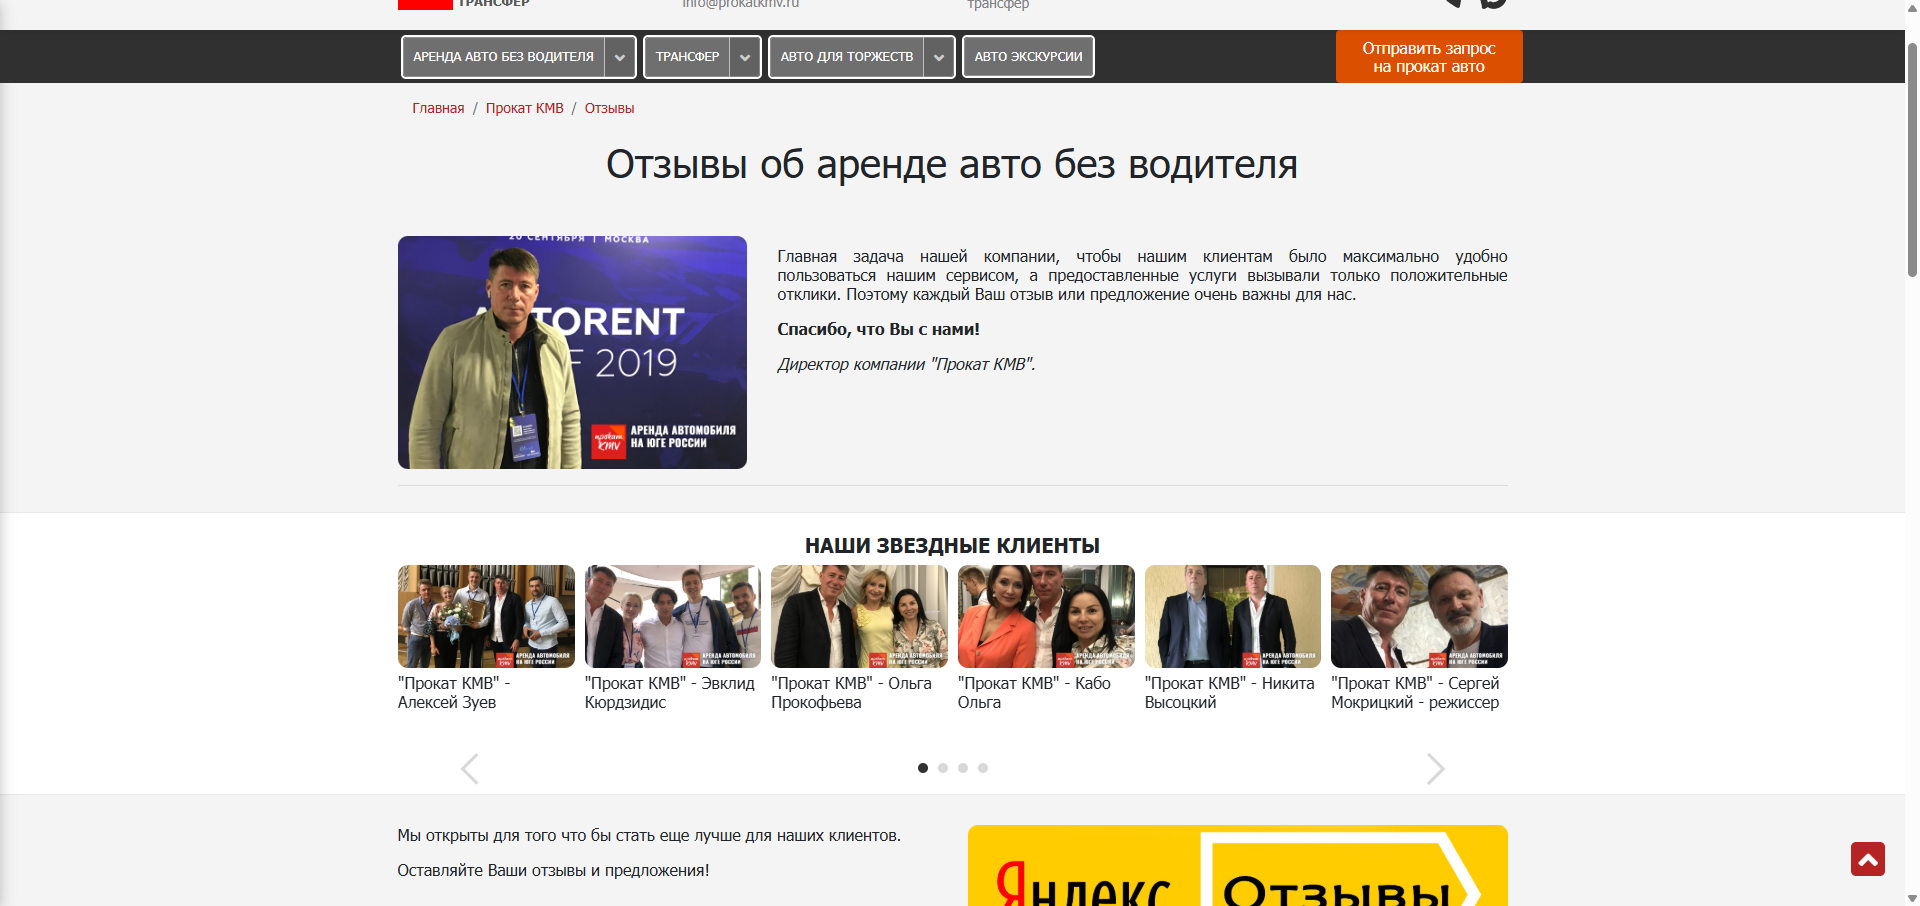Viewport: 1920px width, 906px height.
Task: Open the Никита Высоцкий client photo
Action: point(1233,616)
